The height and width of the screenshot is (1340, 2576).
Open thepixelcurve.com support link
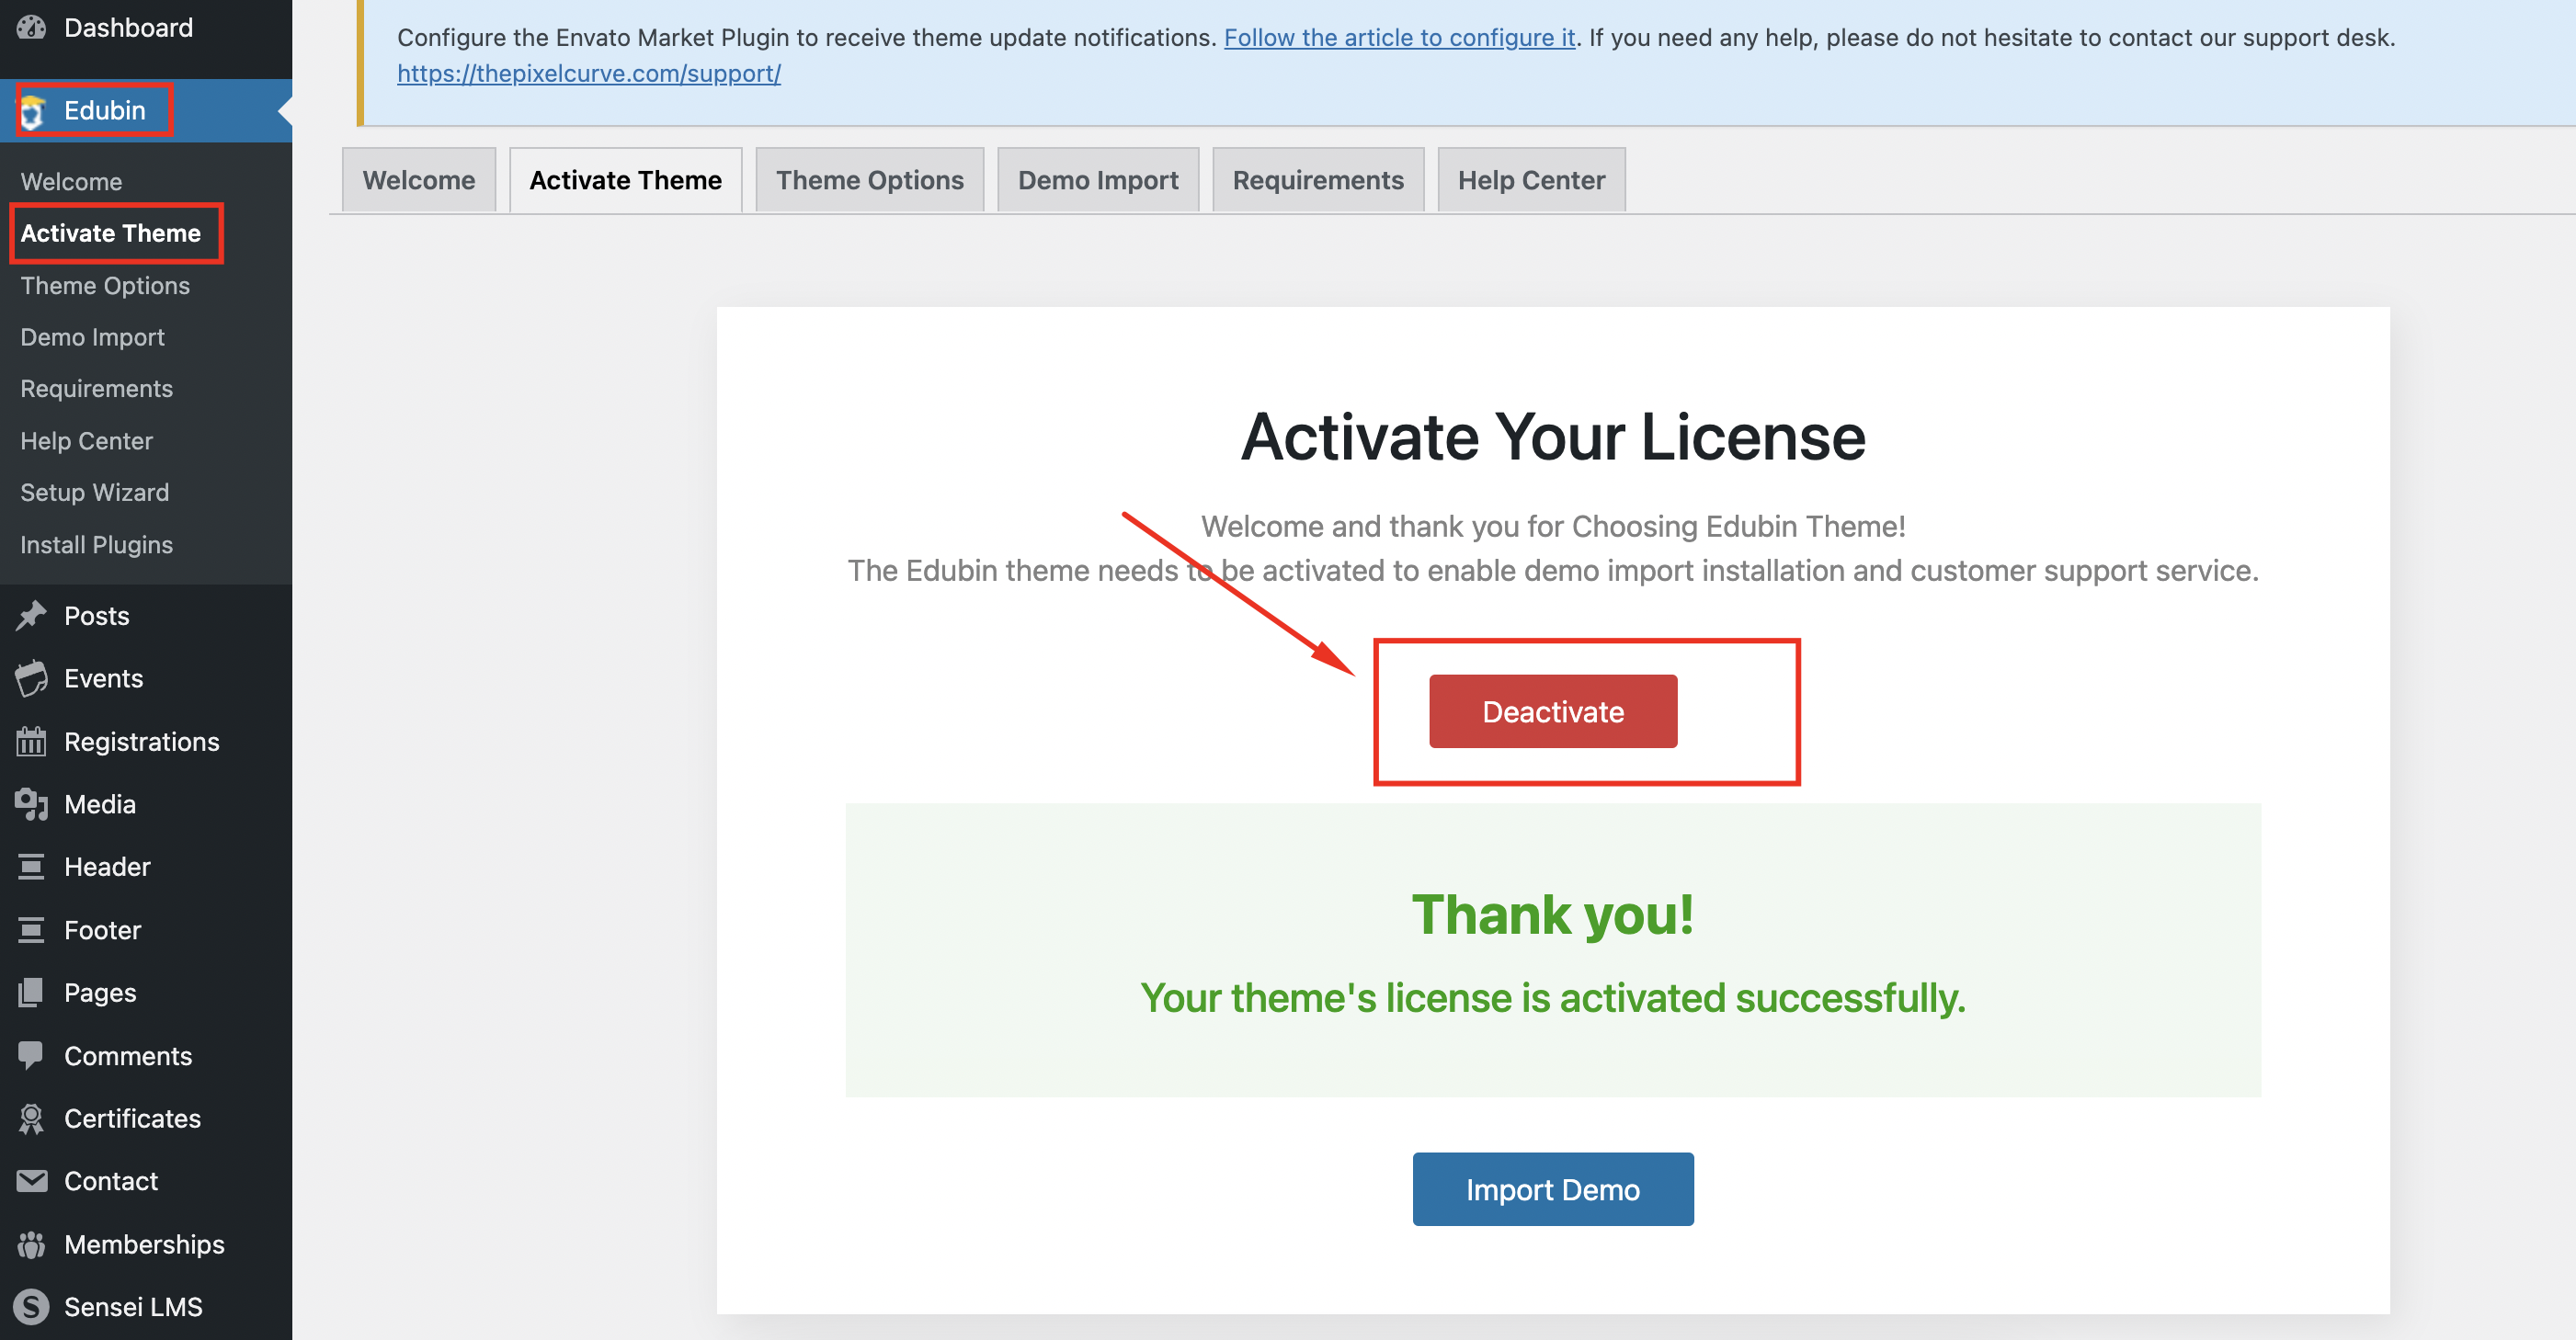coord(589,74)
